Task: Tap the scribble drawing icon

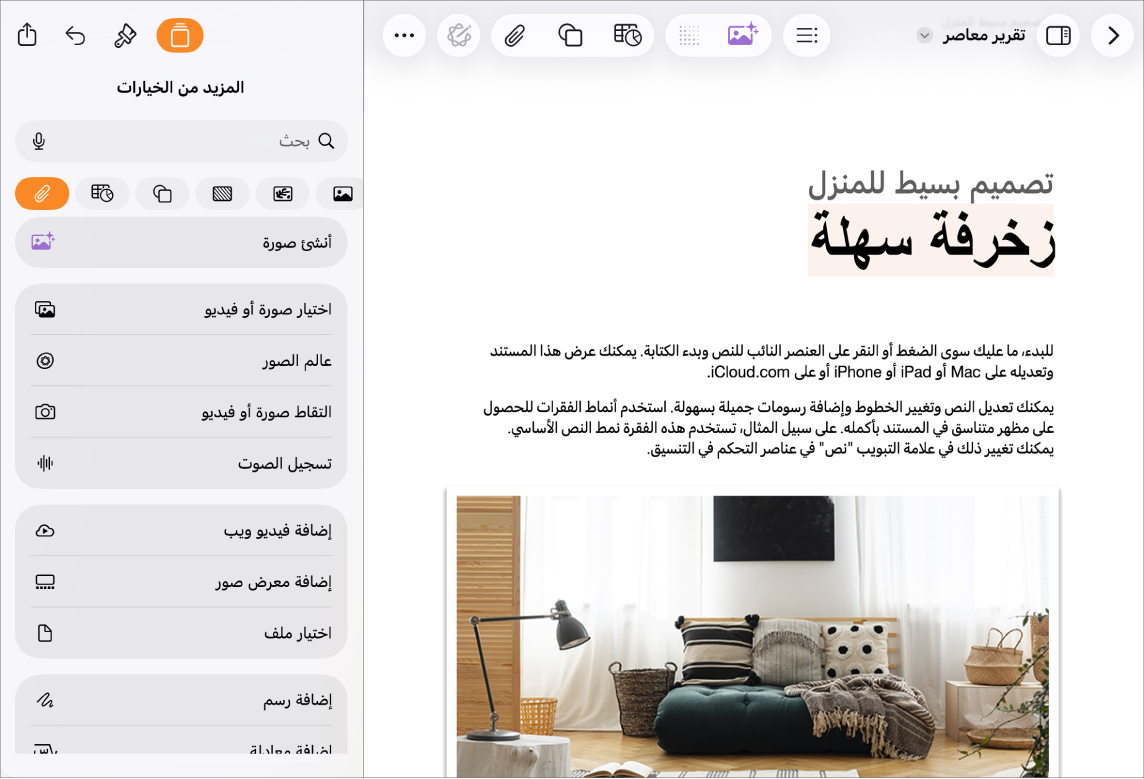Action: click(45, 700)
